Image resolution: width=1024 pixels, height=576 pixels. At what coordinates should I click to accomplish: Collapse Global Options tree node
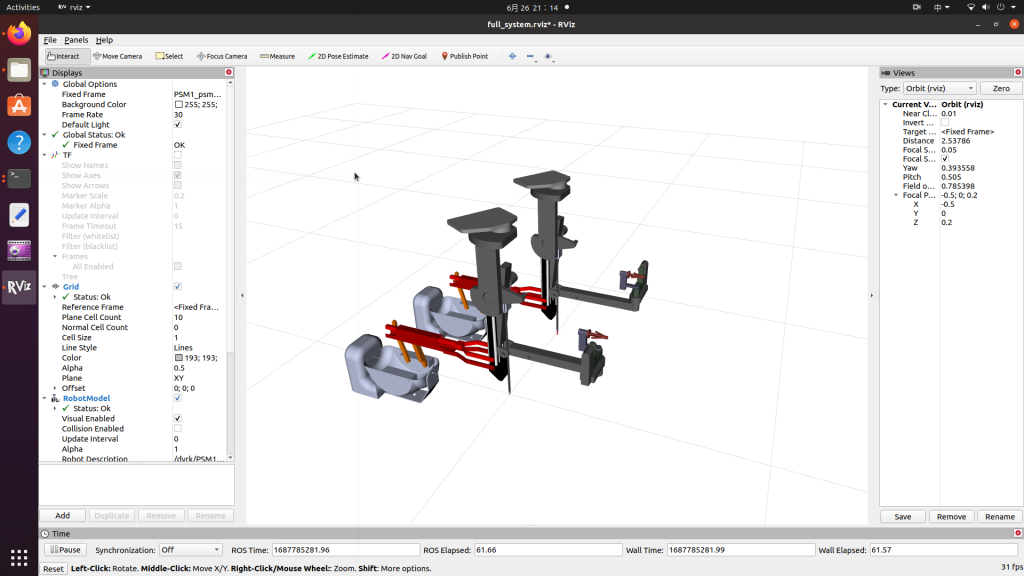coord(44,84)
